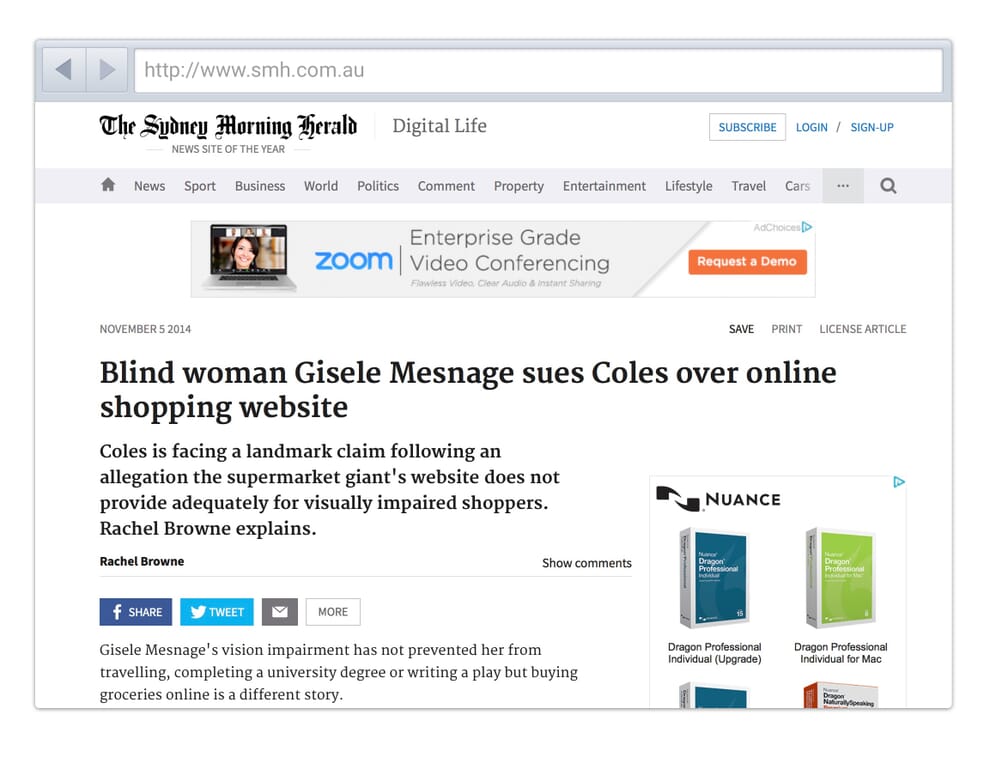Navigate to the World section
Screen dimensions: 990x757
pyautogui.click(x=321, y=186)
